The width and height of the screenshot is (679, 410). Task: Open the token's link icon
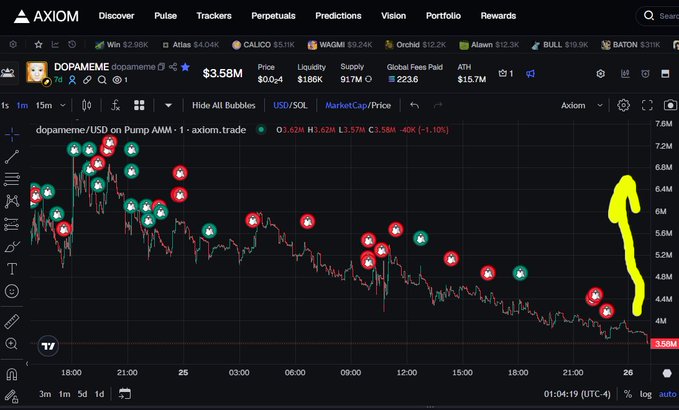87,80
